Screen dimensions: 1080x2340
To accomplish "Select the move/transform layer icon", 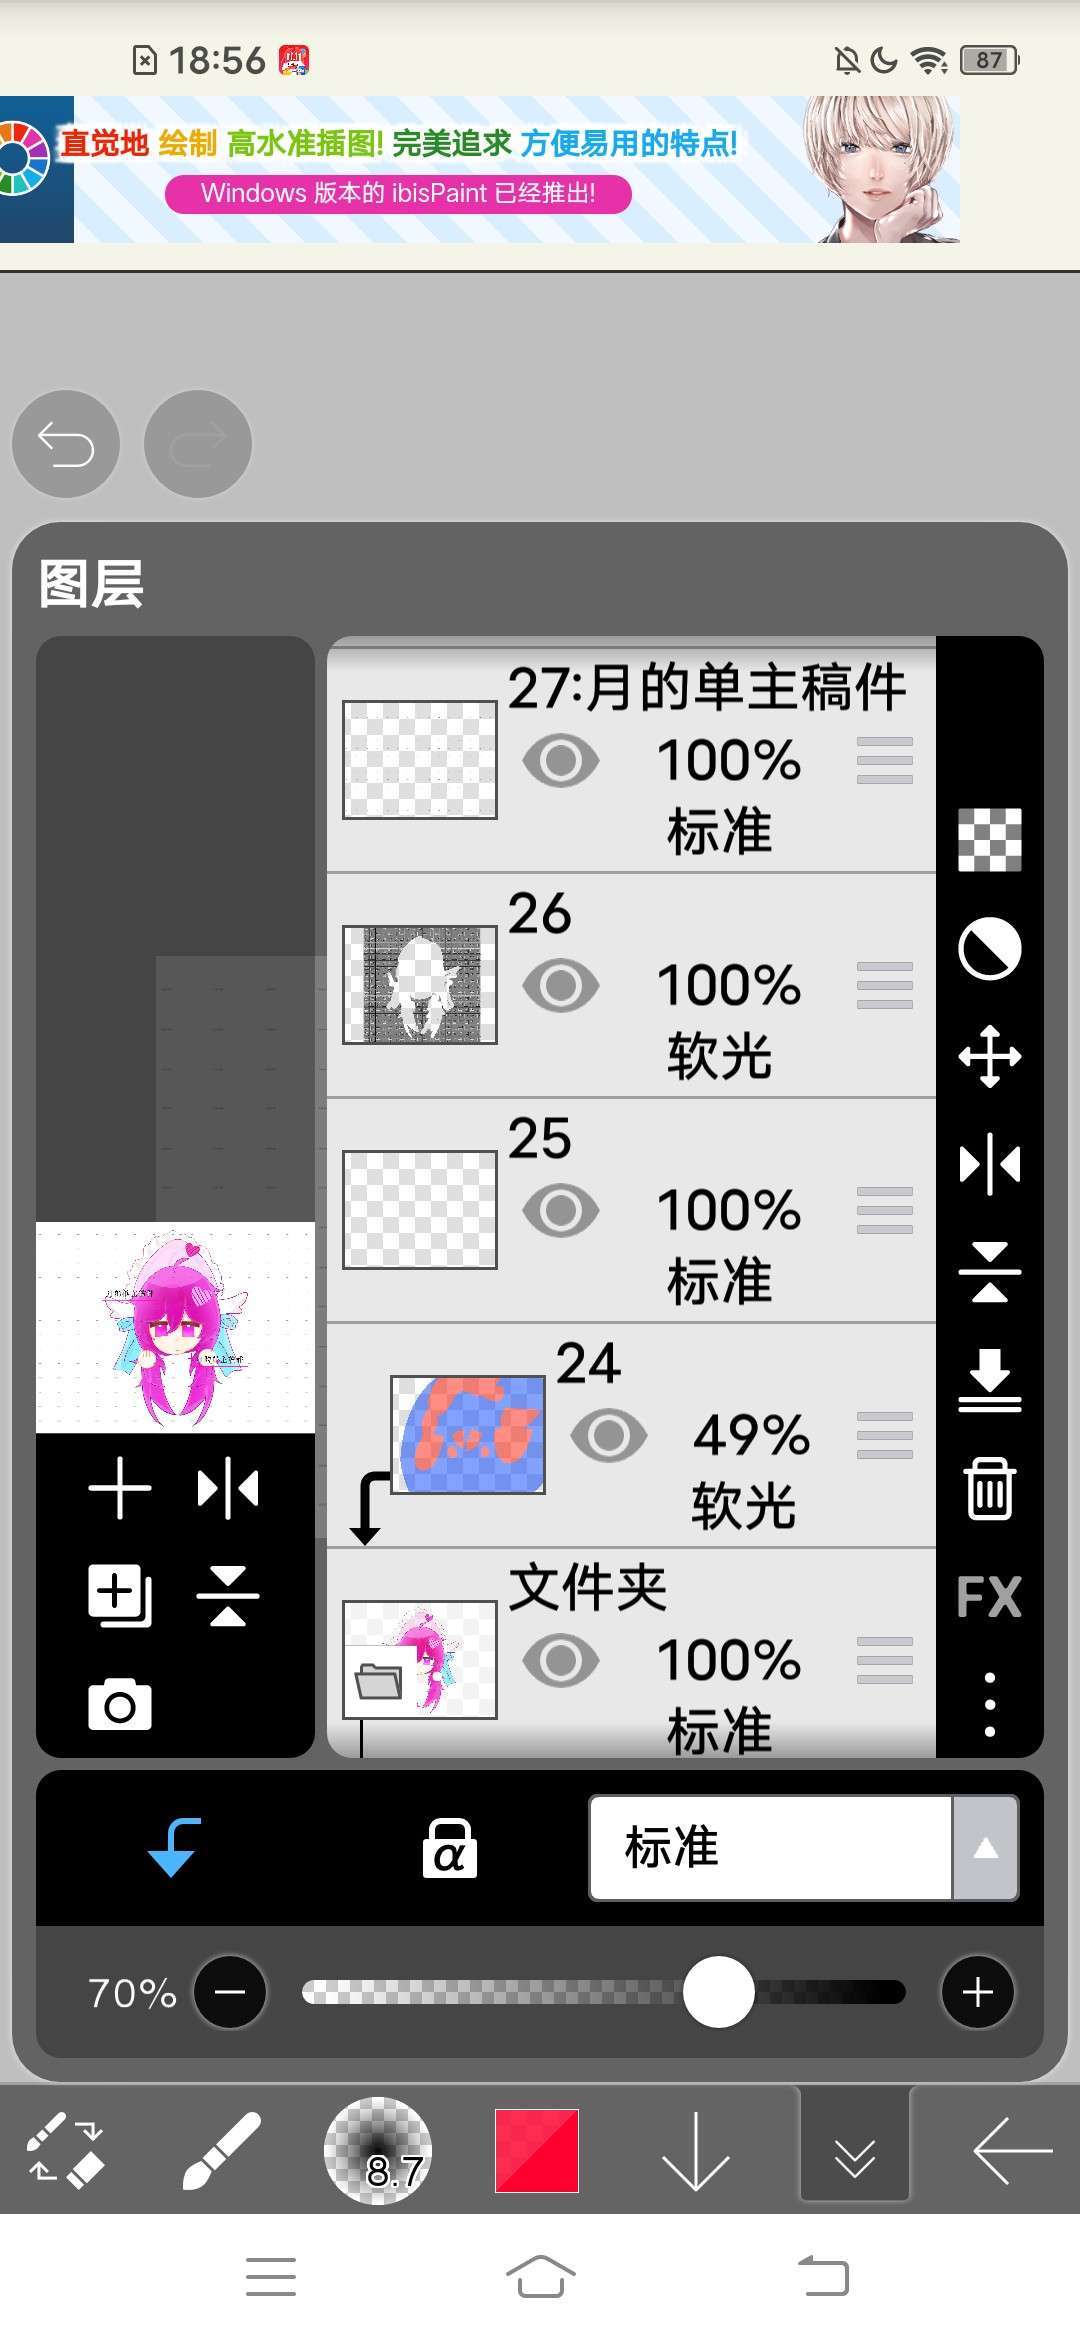I will click(x=989, y=1056).
